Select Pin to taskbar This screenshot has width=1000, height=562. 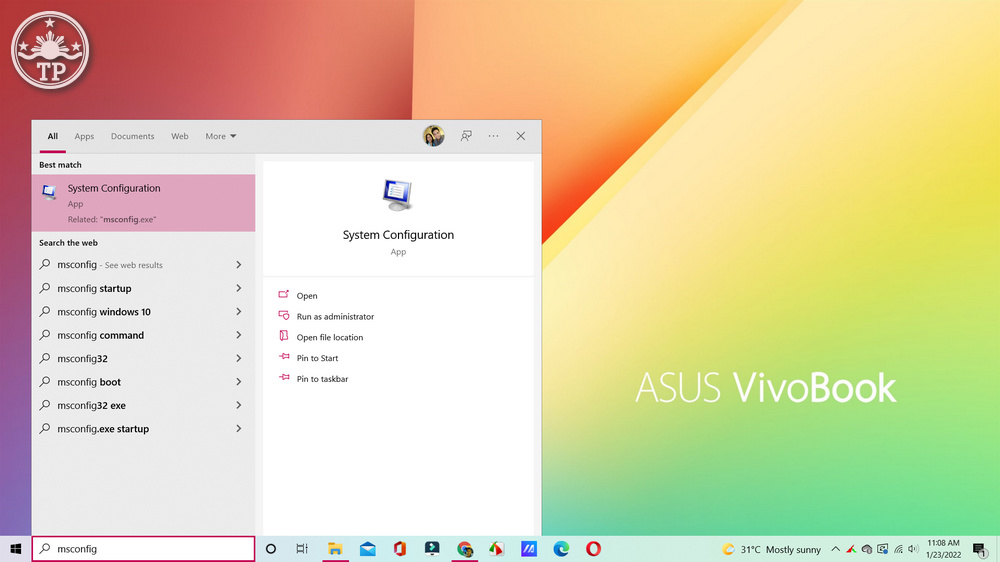pos(322,379)
